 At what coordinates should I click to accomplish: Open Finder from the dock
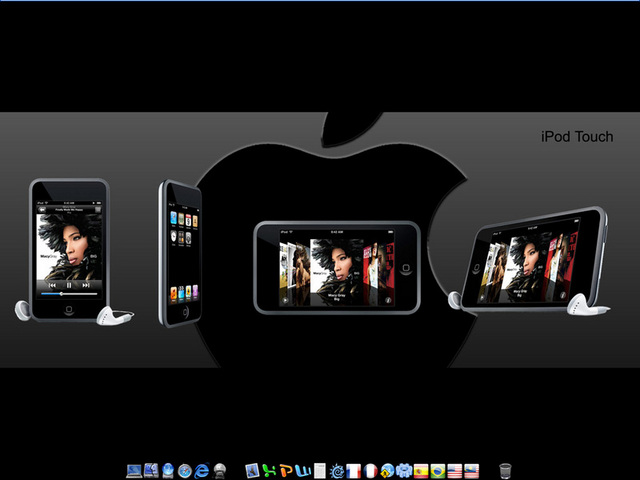pos(151,471)
